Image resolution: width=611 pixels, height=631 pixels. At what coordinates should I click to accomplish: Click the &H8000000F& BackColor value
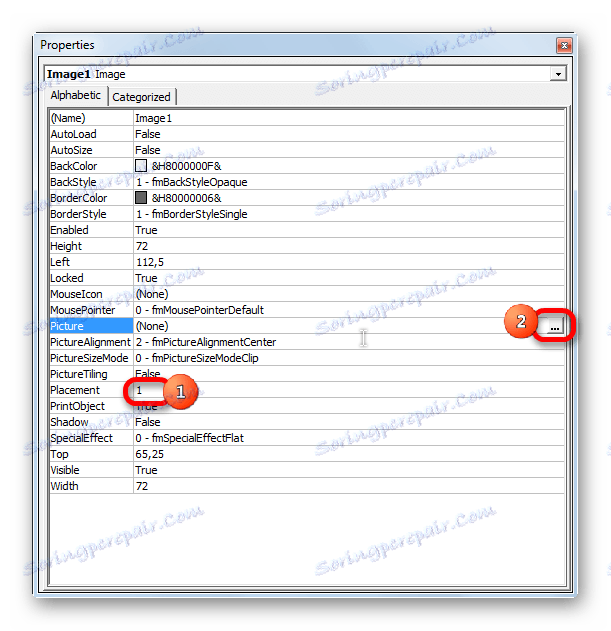pos(186,166)
